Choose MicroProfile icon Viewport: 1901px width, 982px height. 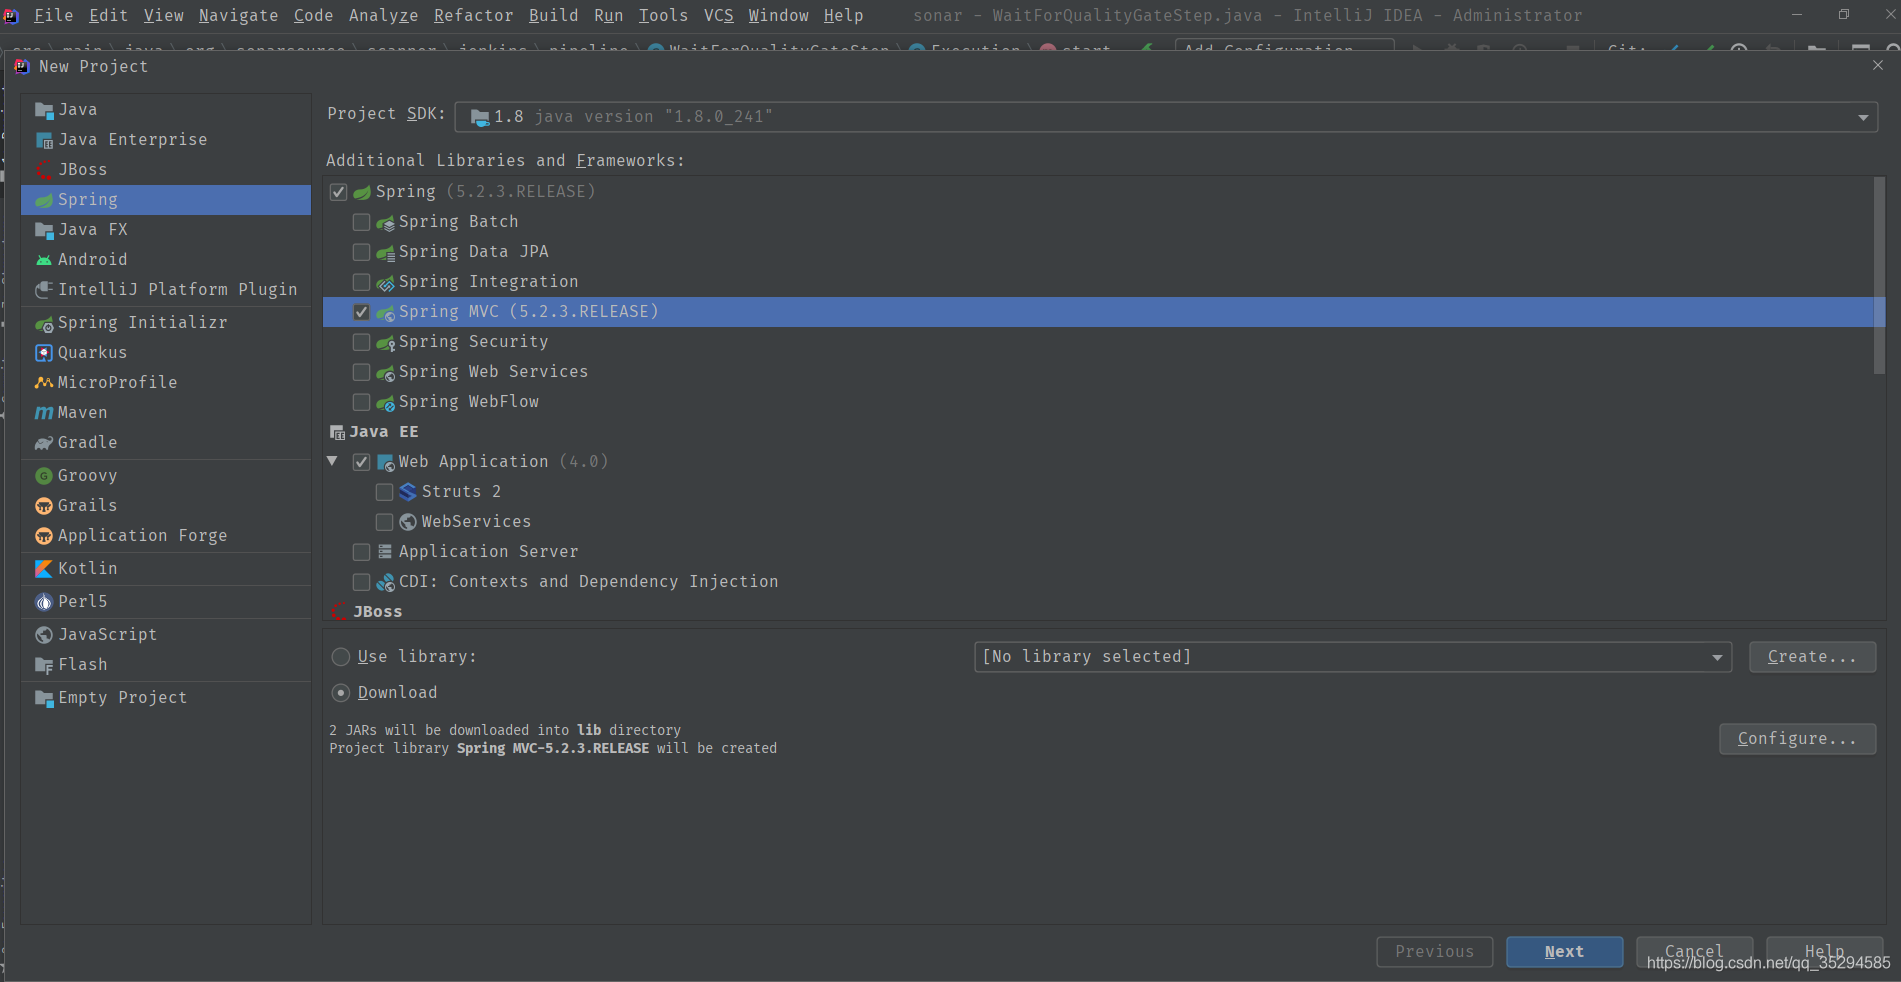pyautogui.click(x=44, y=383)
